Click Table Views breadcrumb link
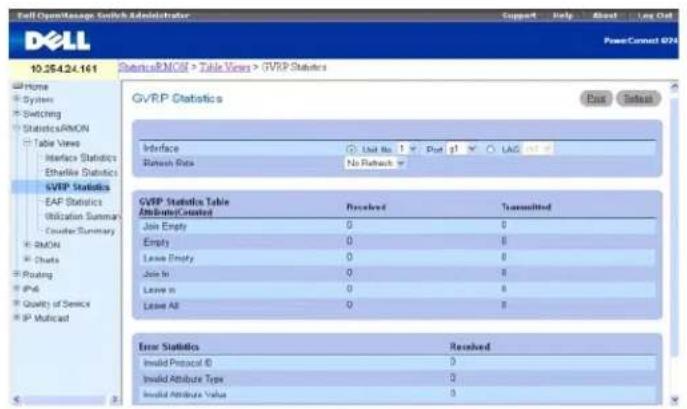687x409 pixels. [225, 67]
